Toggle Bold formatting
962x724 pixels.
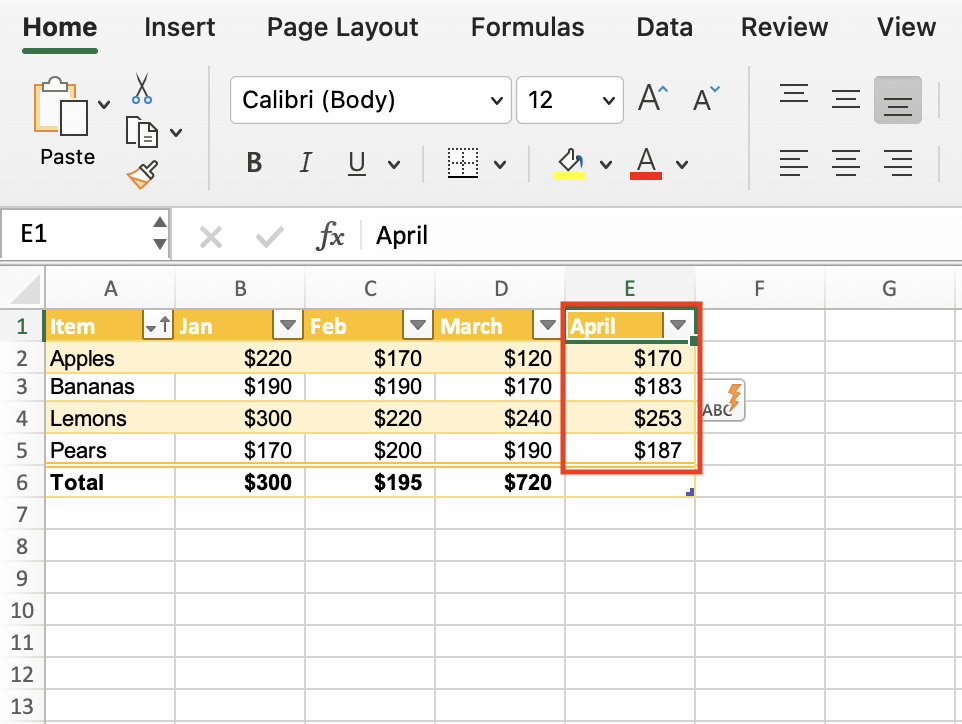(x=254, y=163)
